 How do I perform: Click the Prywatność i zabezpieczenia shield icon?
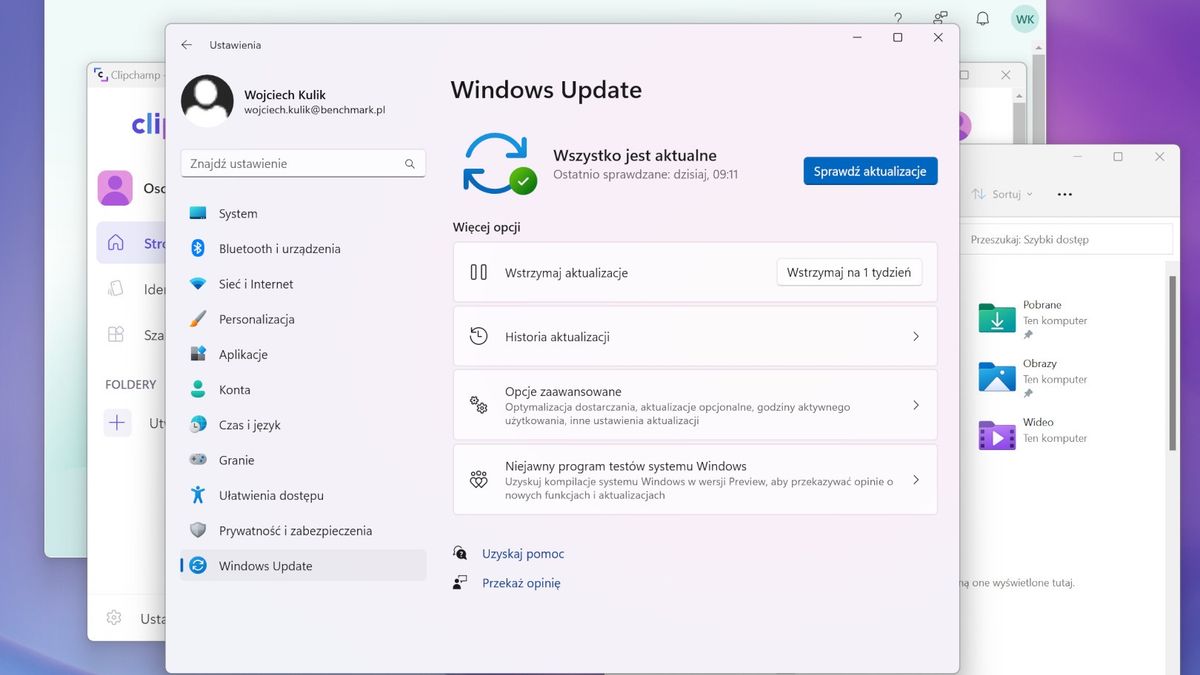(x=198, y=530)
